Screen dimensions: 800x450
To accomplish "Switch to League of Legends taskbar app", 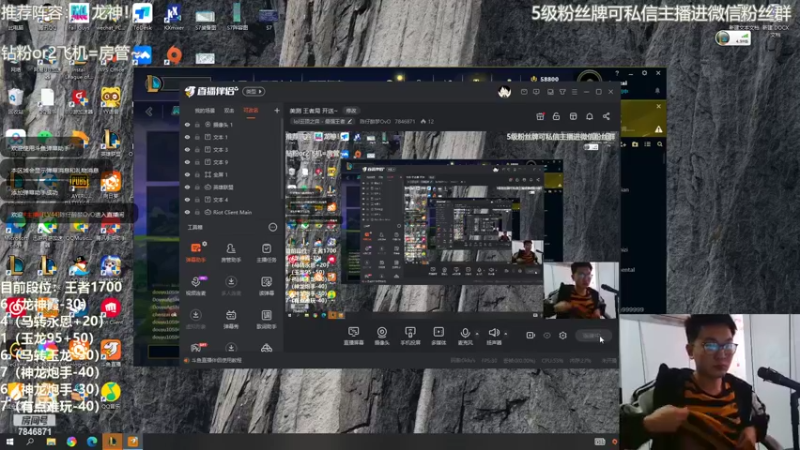I will coord(112,441).
